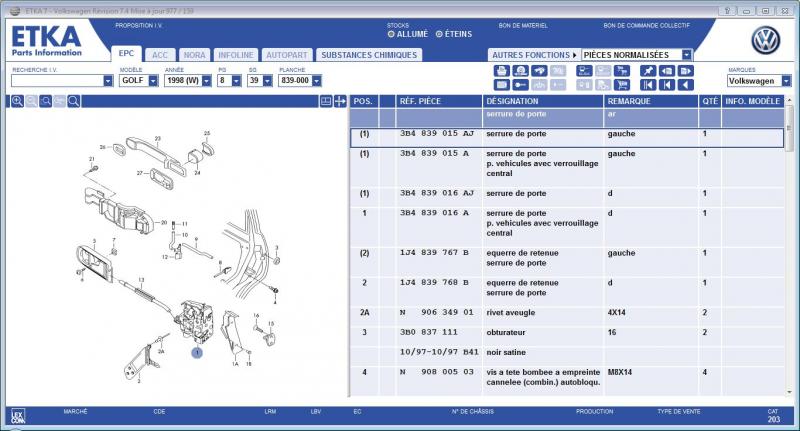Open the Pièces normalisées dropdown
This screenshot has height=431, width=800.
(687, 55)
